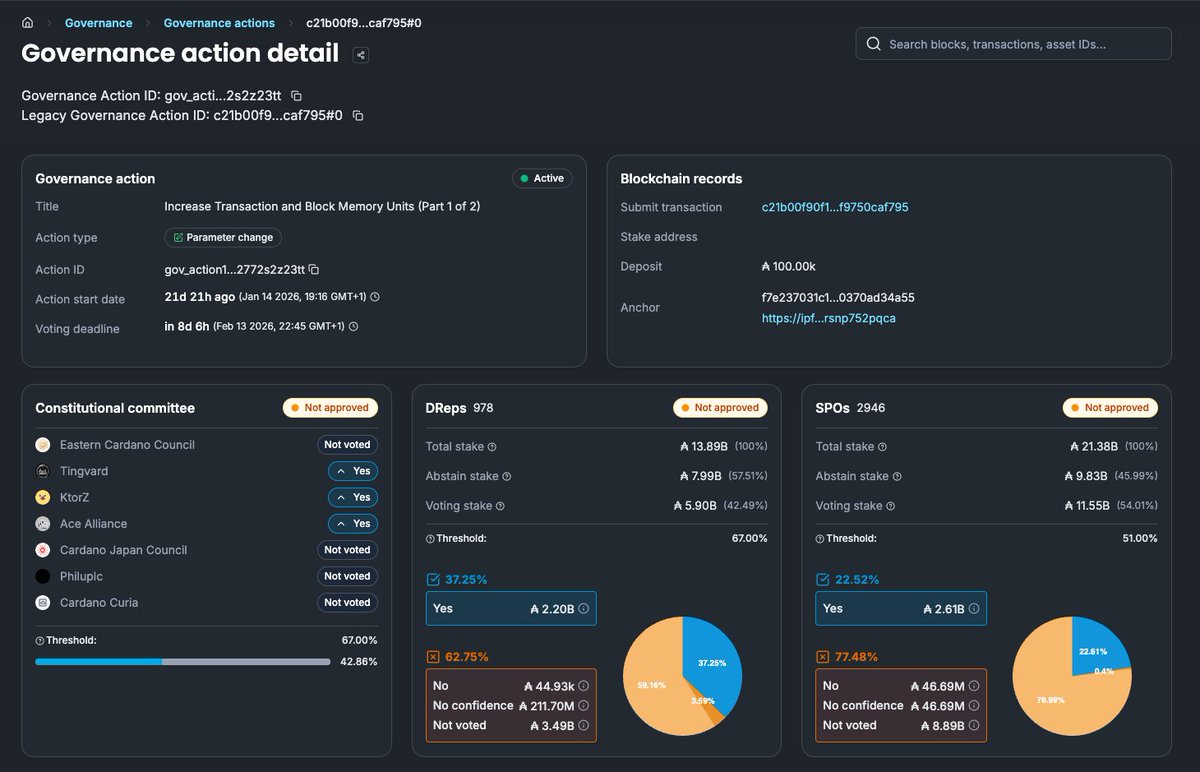This screenshot has height=772, width=1200.
Task: Copy the gov_action1 Action ID value
Action: (x=313, y=269)
